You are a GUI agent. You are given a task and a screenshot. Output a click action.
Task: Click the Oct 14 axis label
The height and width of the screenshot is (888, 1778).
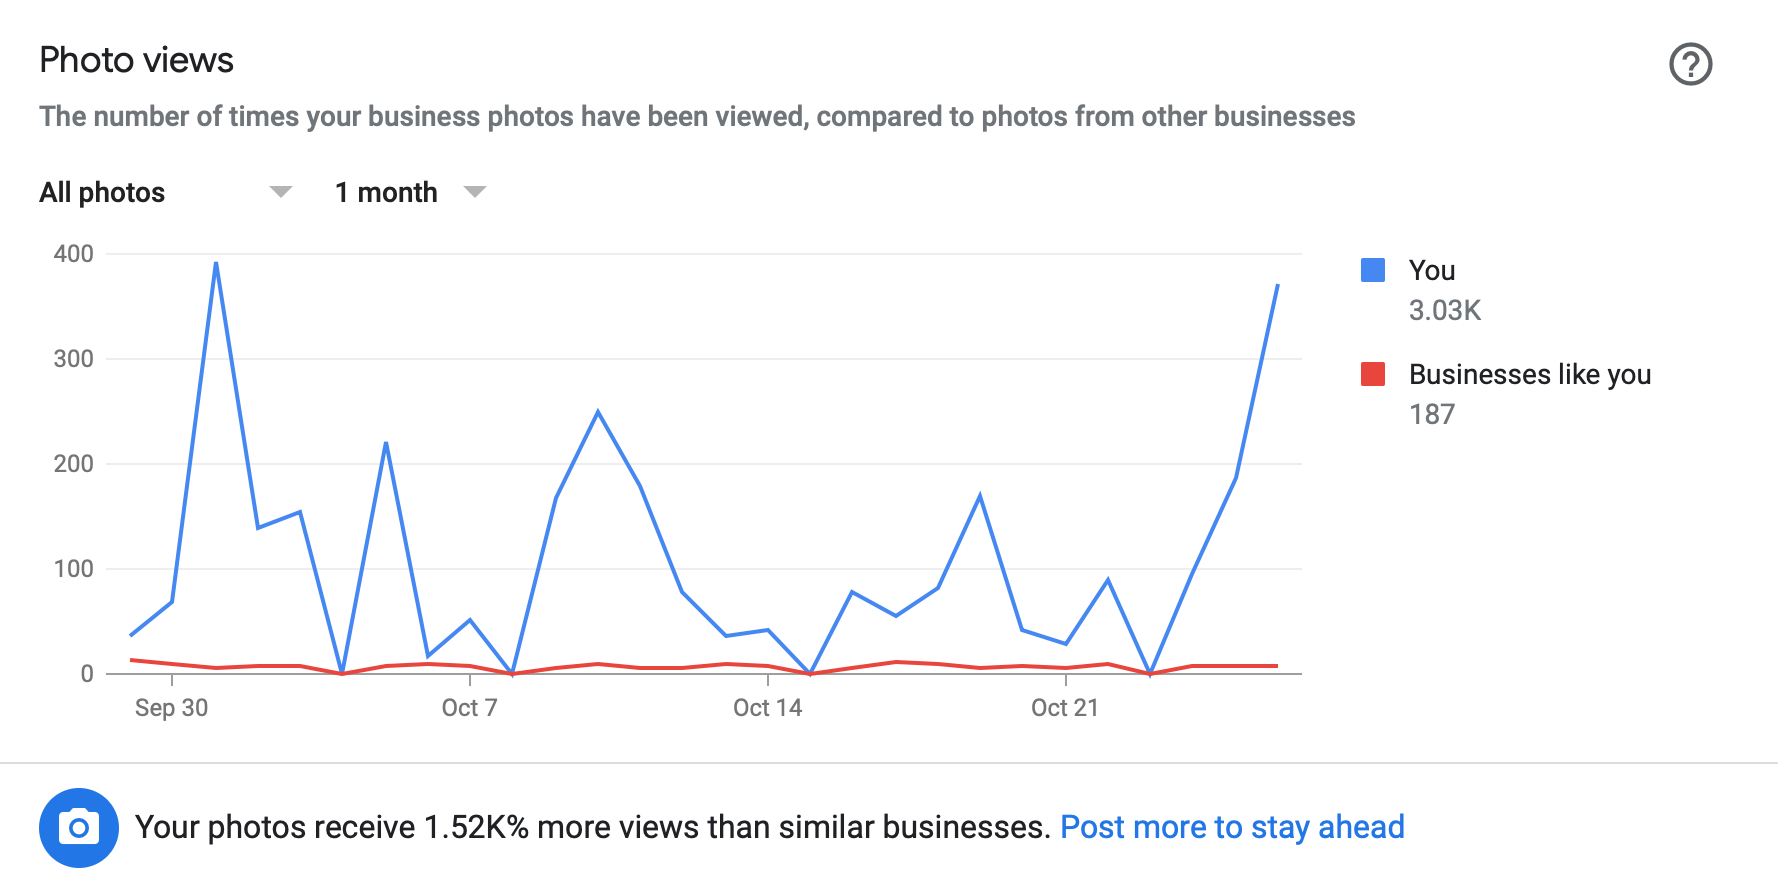point(766,707)
